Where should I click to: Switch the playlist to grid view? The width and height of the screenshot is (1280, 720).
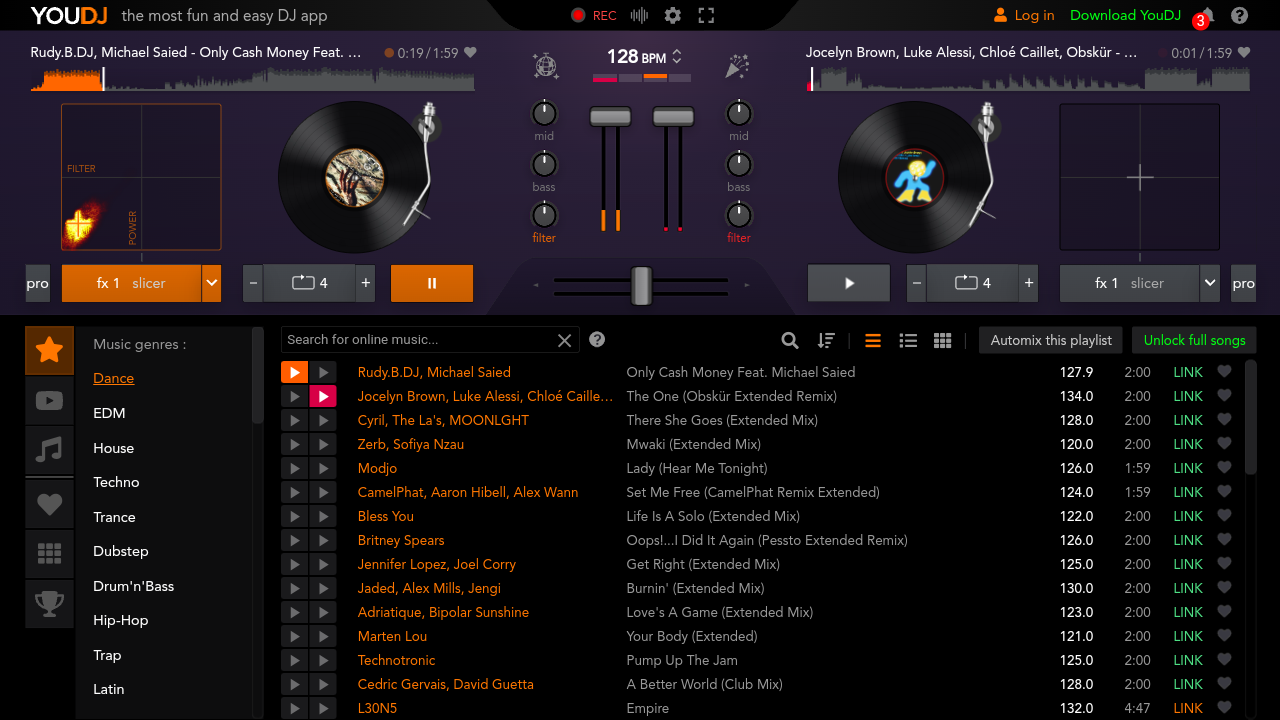click(941, 339)
